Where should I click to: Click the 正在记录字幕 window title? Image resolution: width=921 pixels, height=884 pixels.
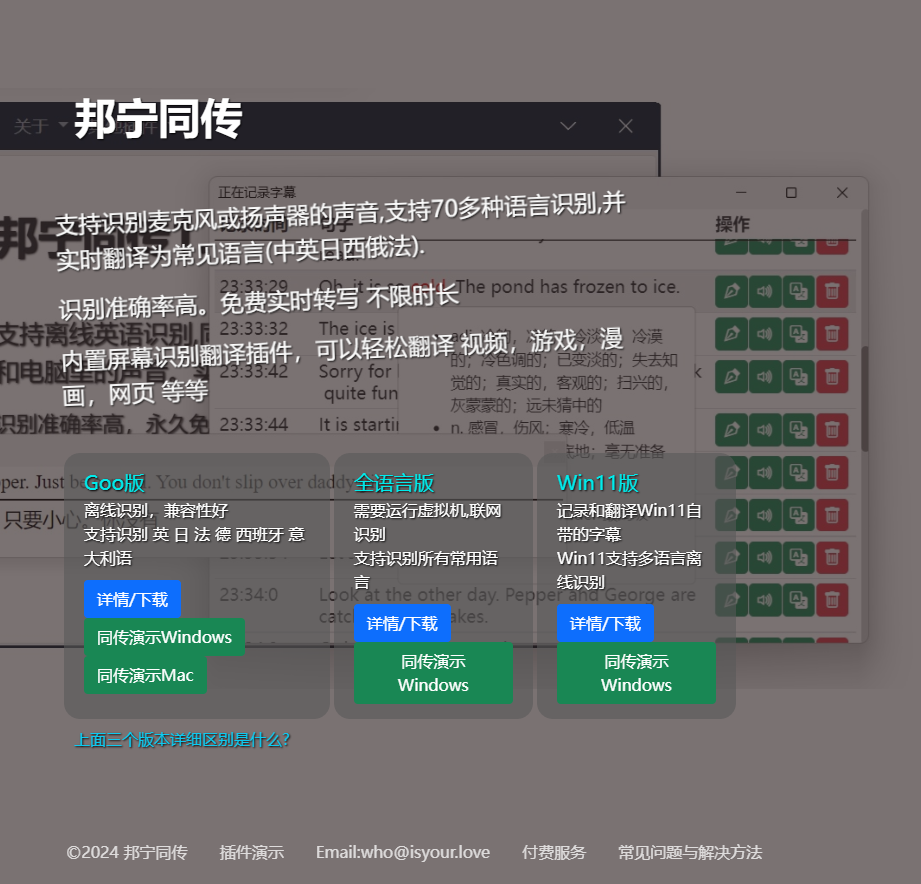(x=257, y=192)
